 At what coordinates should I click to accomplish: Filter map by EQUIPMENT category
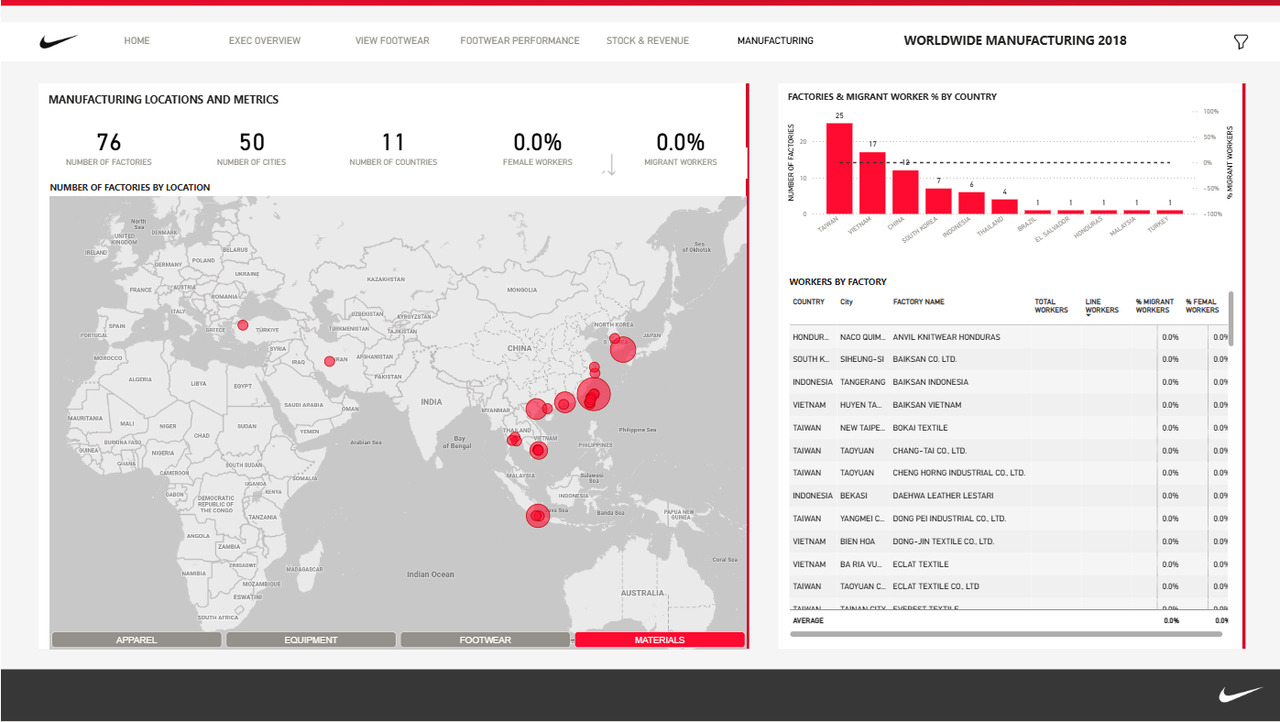click(x=311, y=640)
